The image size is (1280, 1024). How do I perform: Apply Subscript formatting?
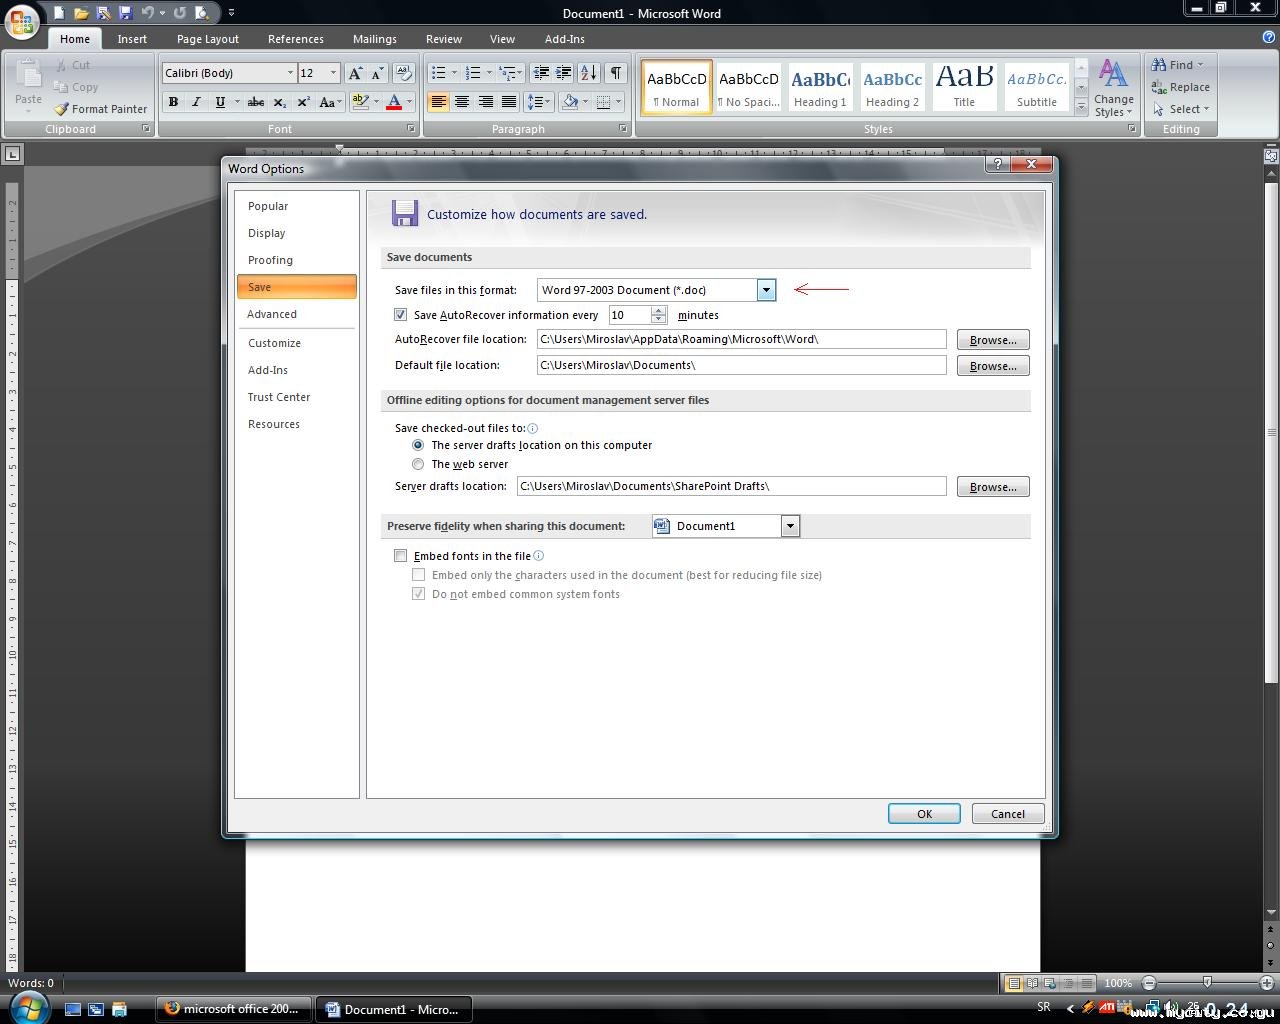coord(280,102)
